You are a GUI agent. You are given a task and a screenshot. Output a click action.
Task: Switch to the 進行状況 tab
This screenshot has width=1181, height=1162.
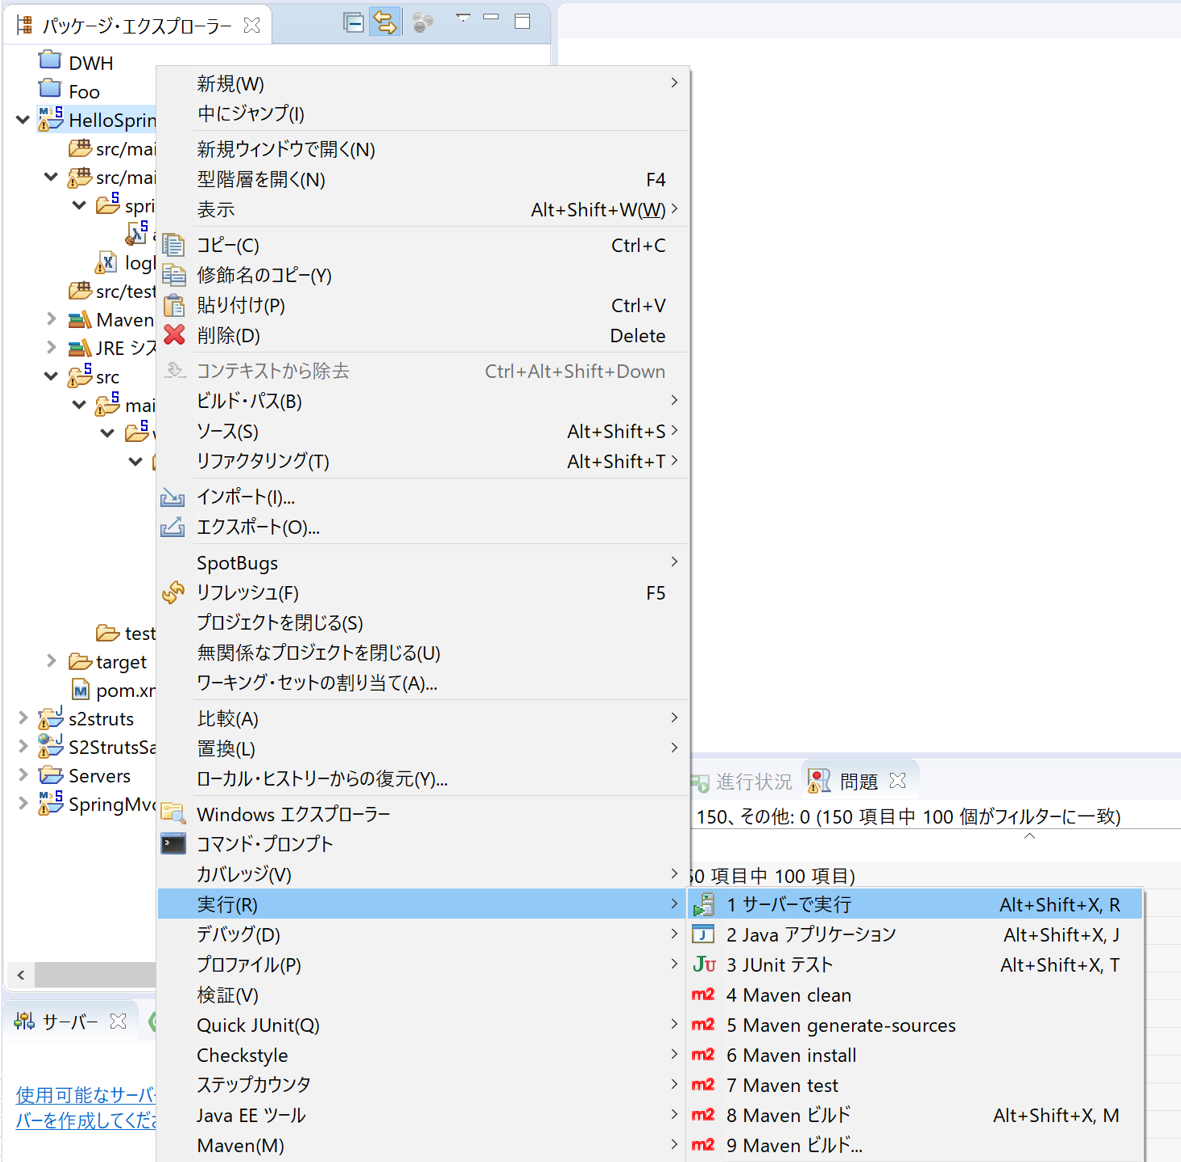click(741, 782)
